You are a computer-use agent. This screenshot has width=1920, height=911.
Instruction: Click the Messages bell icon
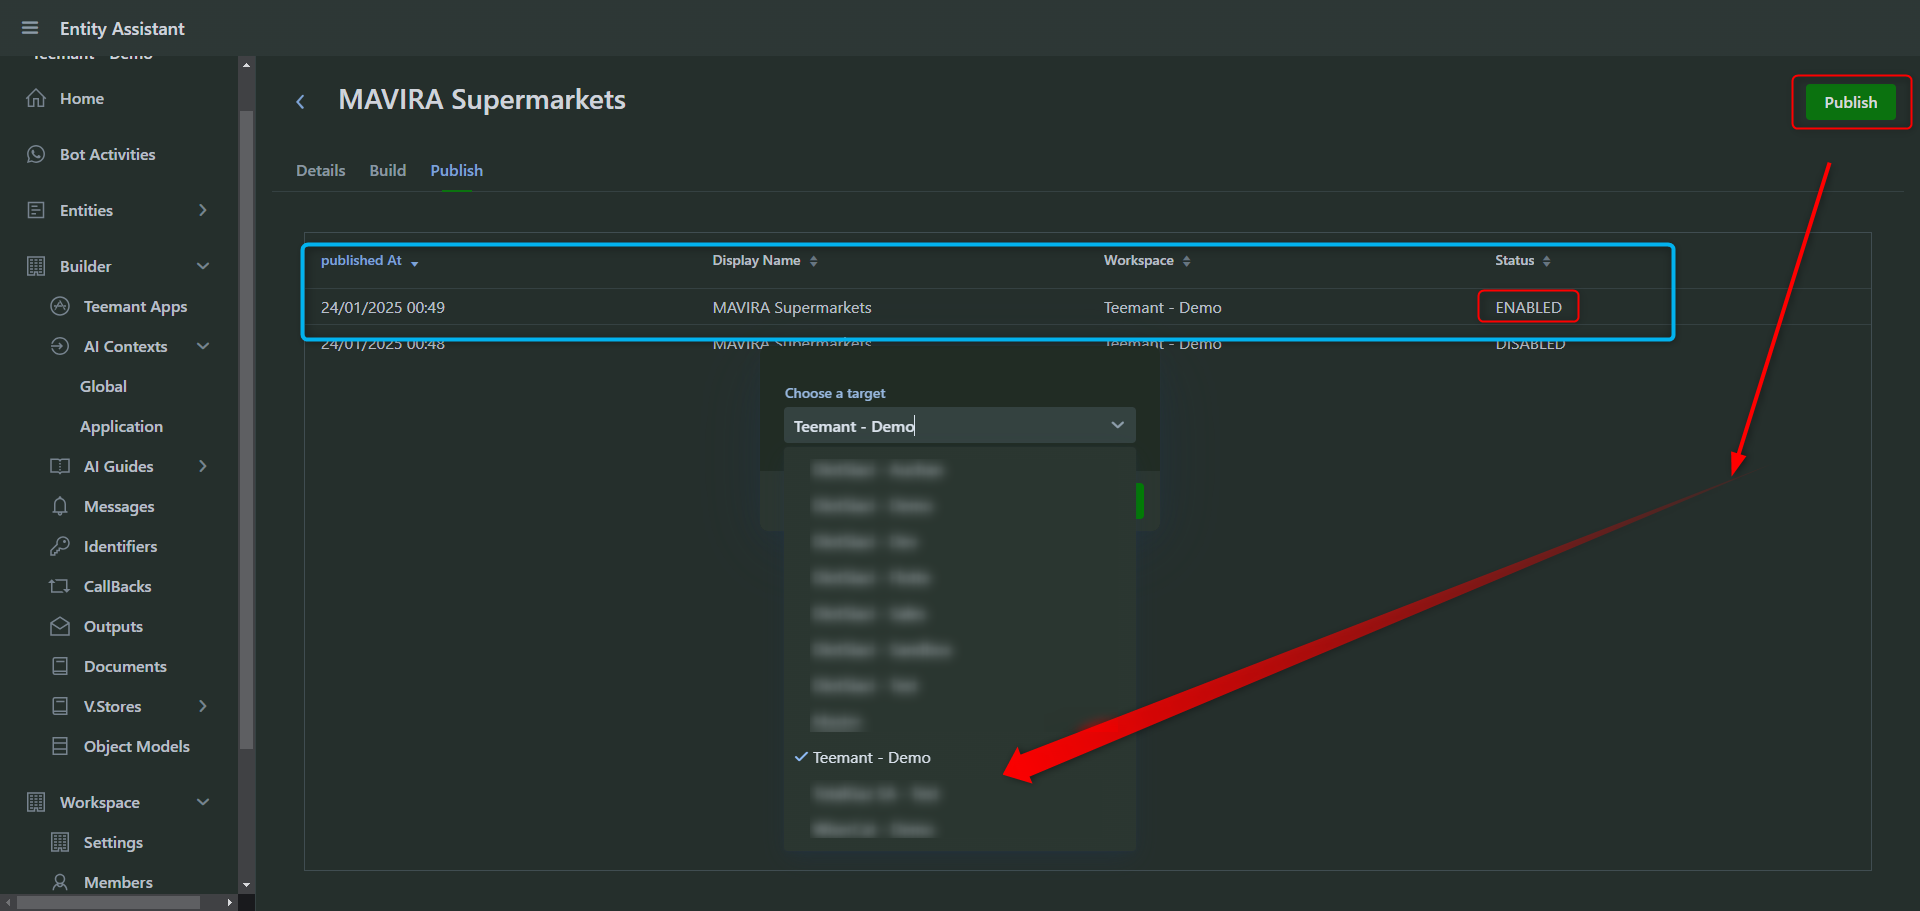coord(60,506)
